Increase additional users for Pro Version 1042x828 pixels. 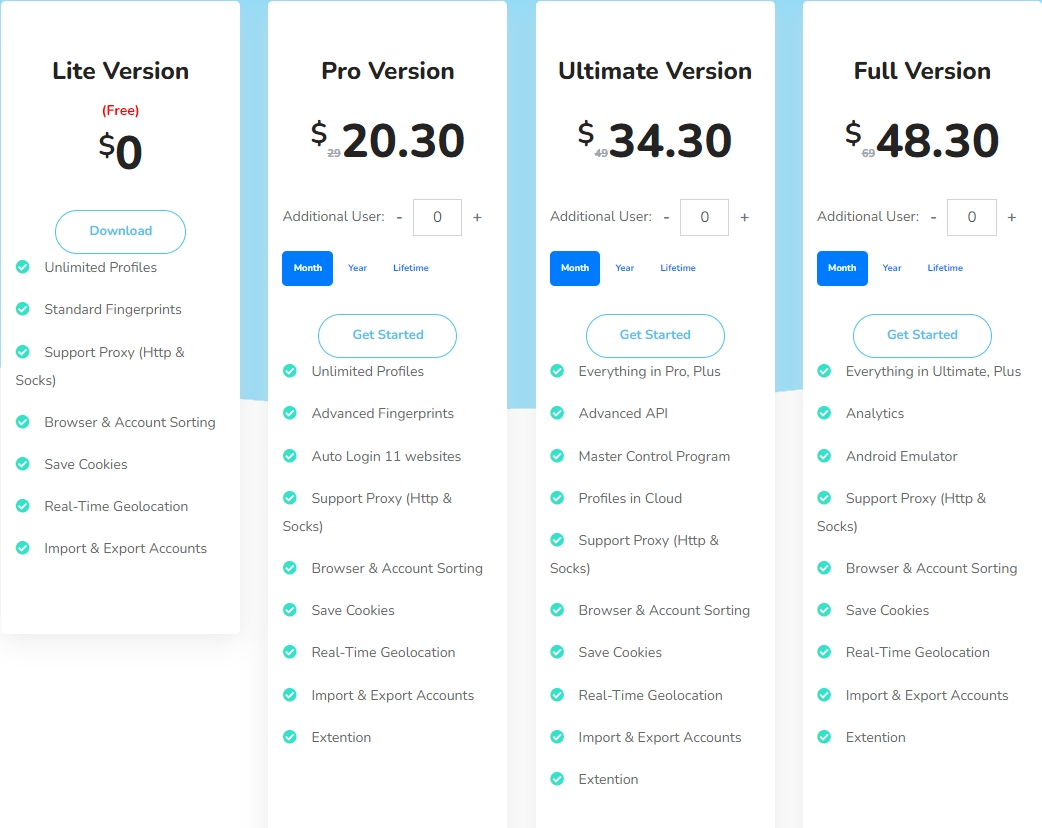pos(477,217)
